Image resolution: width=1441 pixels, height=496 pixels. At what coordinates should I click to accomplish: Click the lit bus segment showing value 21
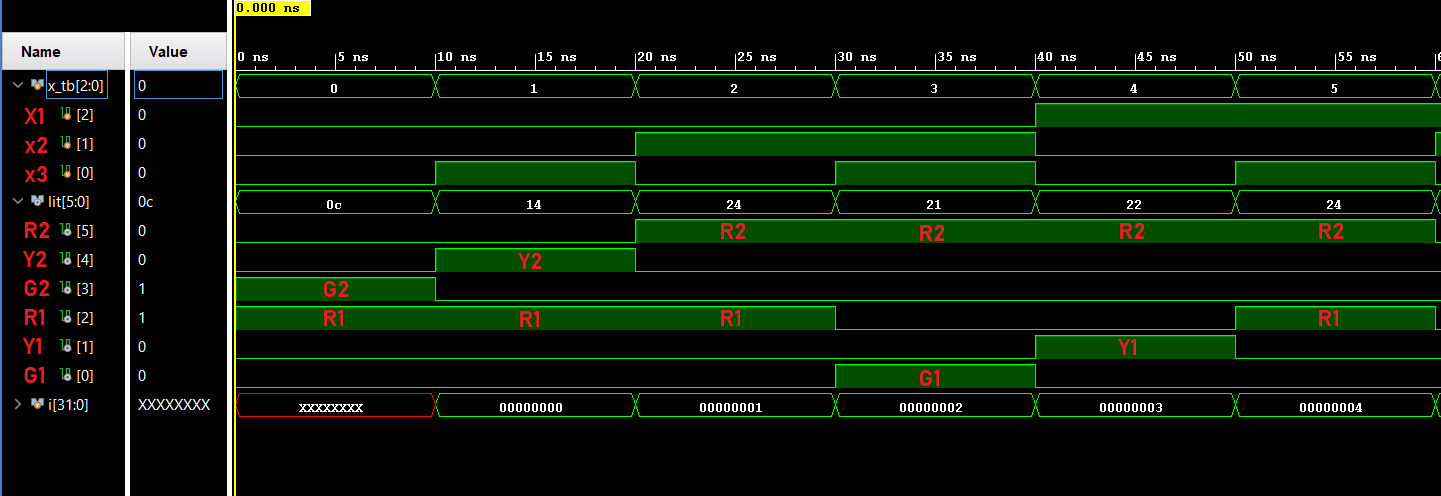[934, 203]
